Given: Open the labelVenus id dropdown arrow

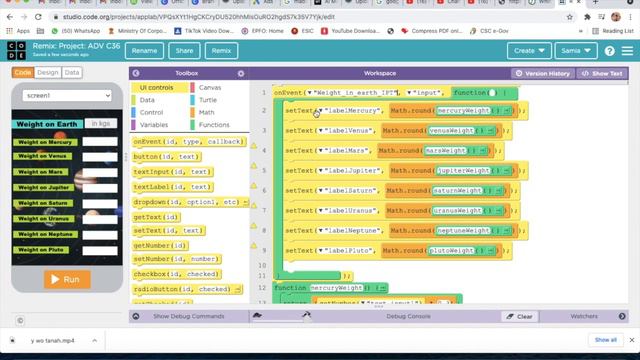Looking at the screenshot, I should tap(320, 131).
